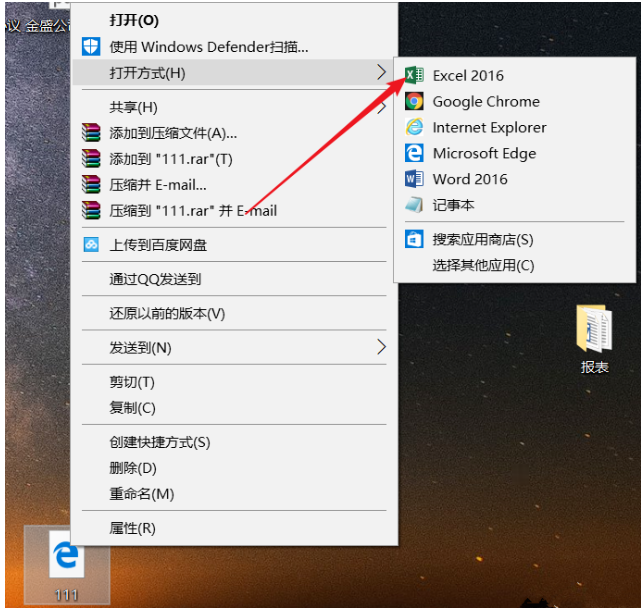Choose 重命名(M) to rename the file
The height and width of the screenshot is (613, 641).
pyautogui.click(x=234, y=494)
